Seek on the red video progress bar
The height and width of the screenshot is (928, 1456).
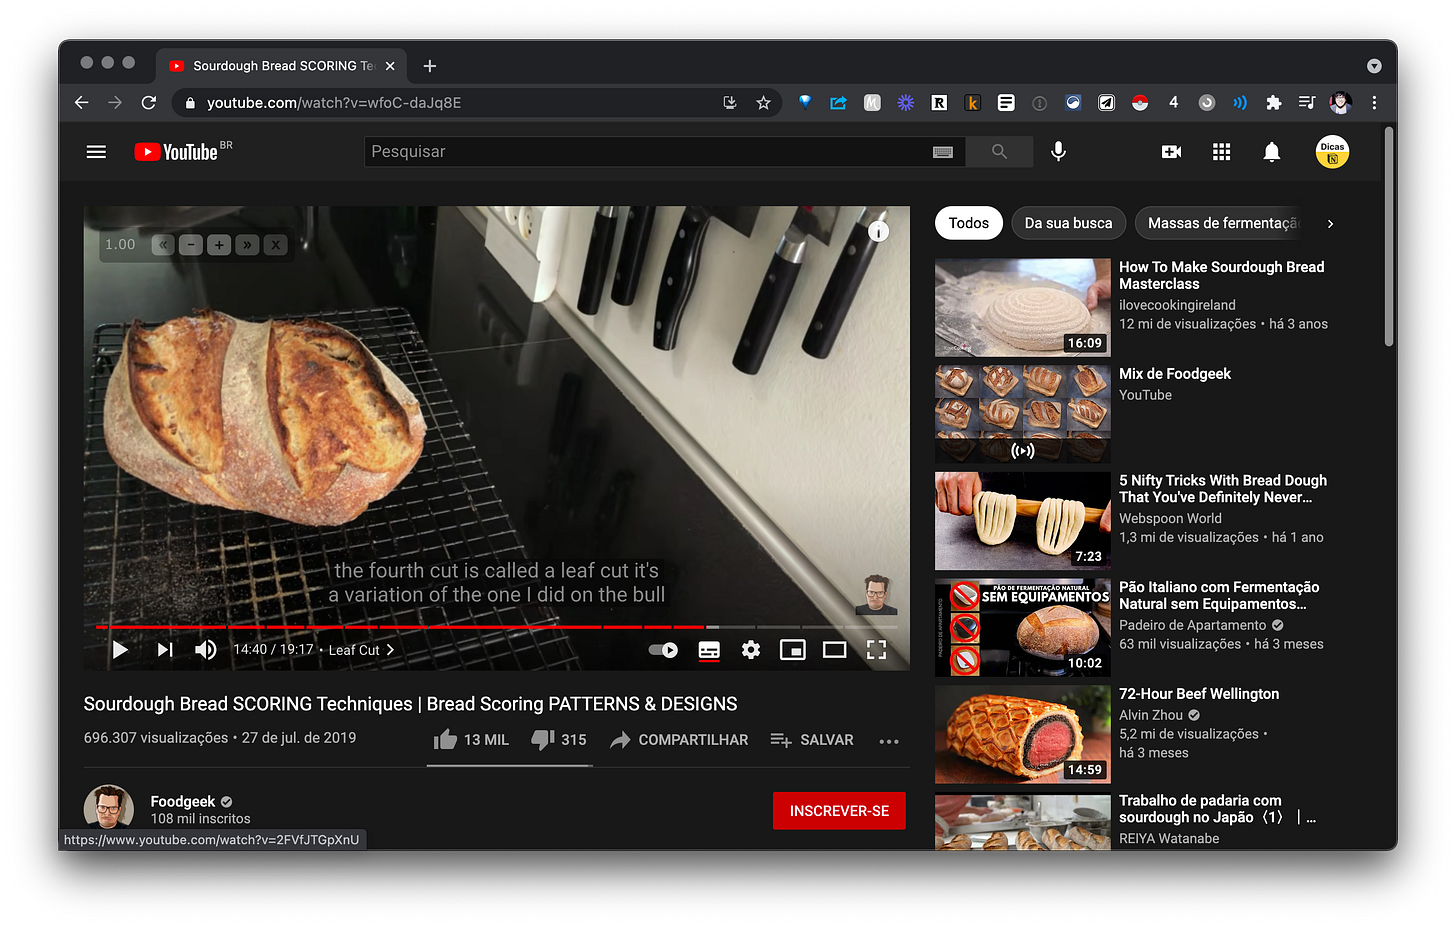(497, 627)
